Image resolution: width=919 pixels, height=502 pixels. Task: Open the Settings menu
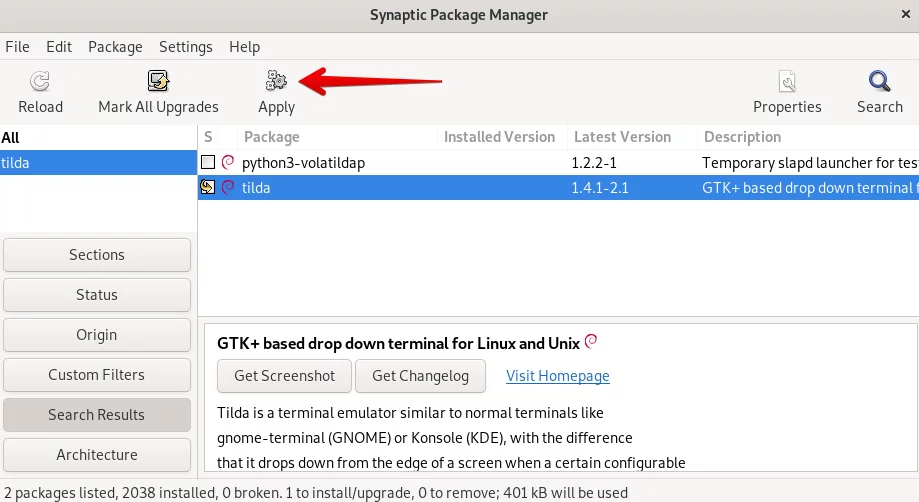pos(186,47)
